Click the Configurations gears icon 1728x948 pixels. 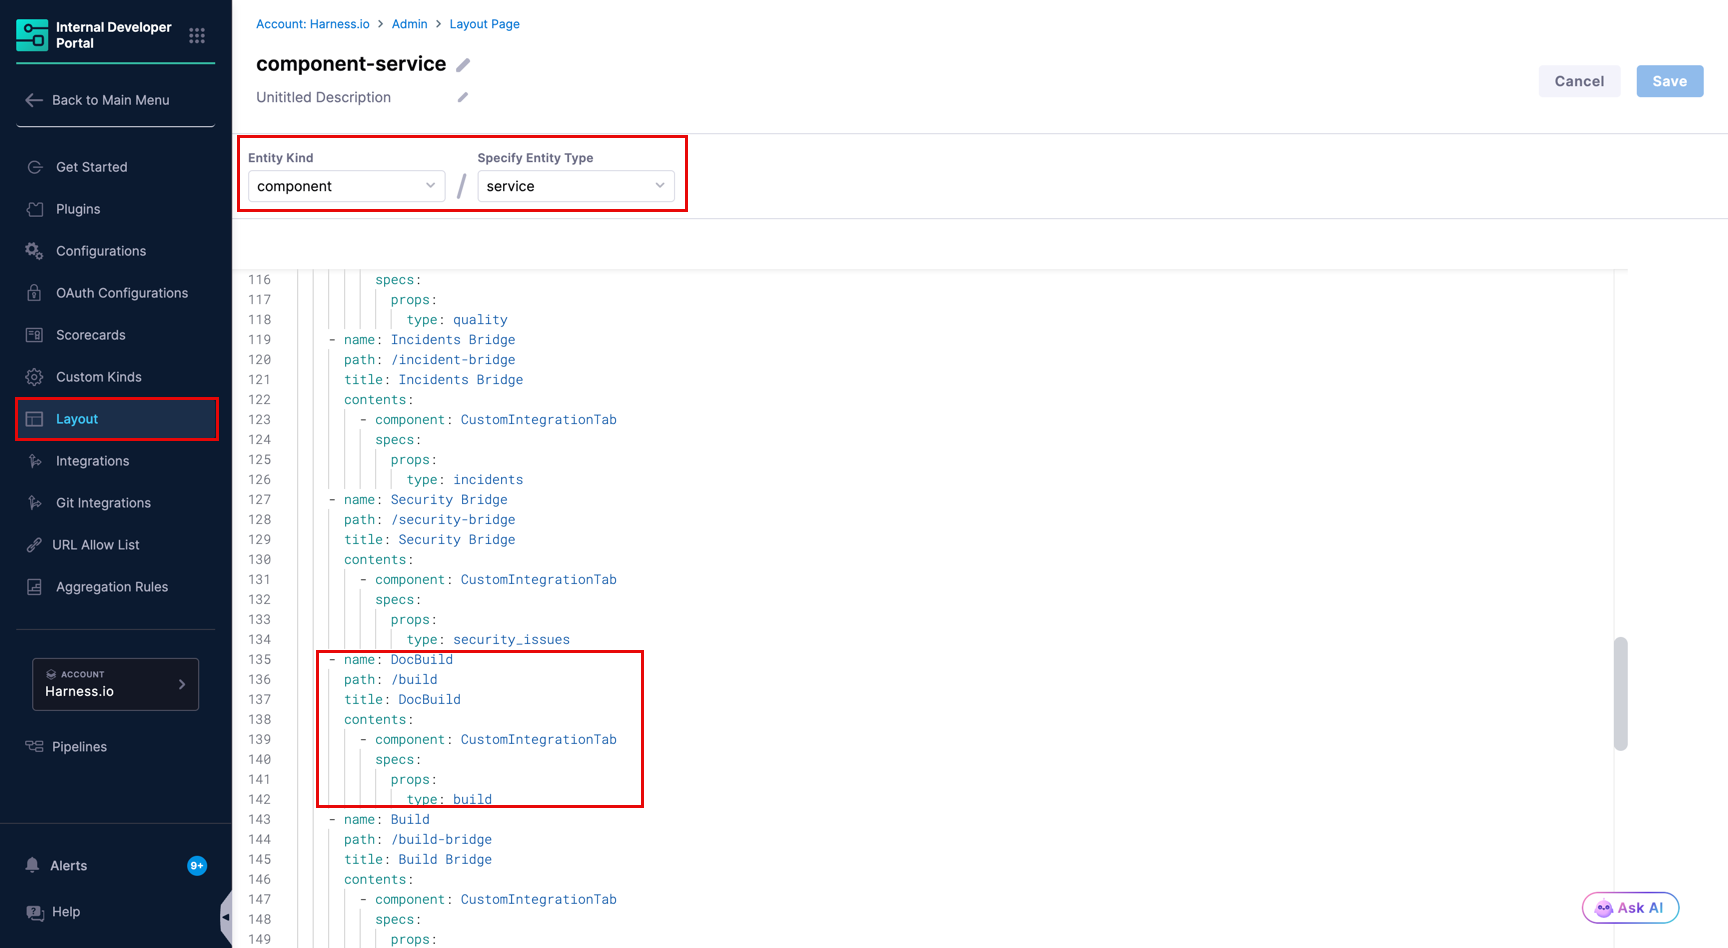[x=35, y=251]
